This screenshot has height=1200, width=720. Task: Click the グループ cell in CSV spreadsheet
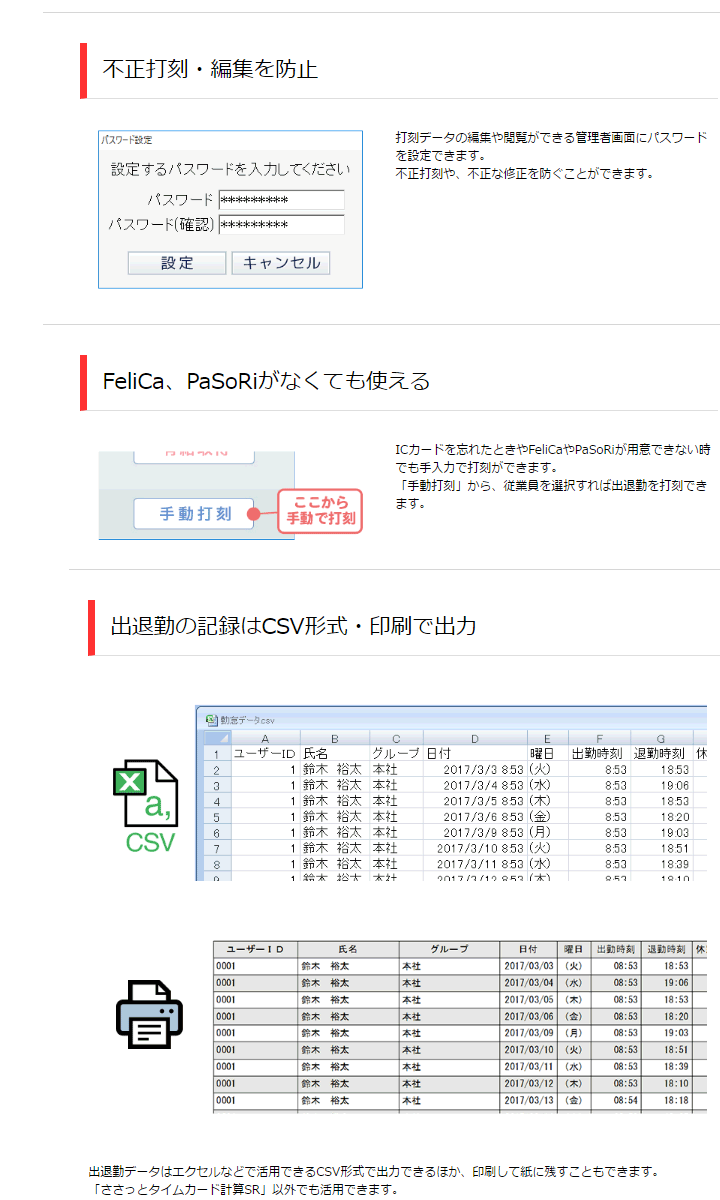396,754
